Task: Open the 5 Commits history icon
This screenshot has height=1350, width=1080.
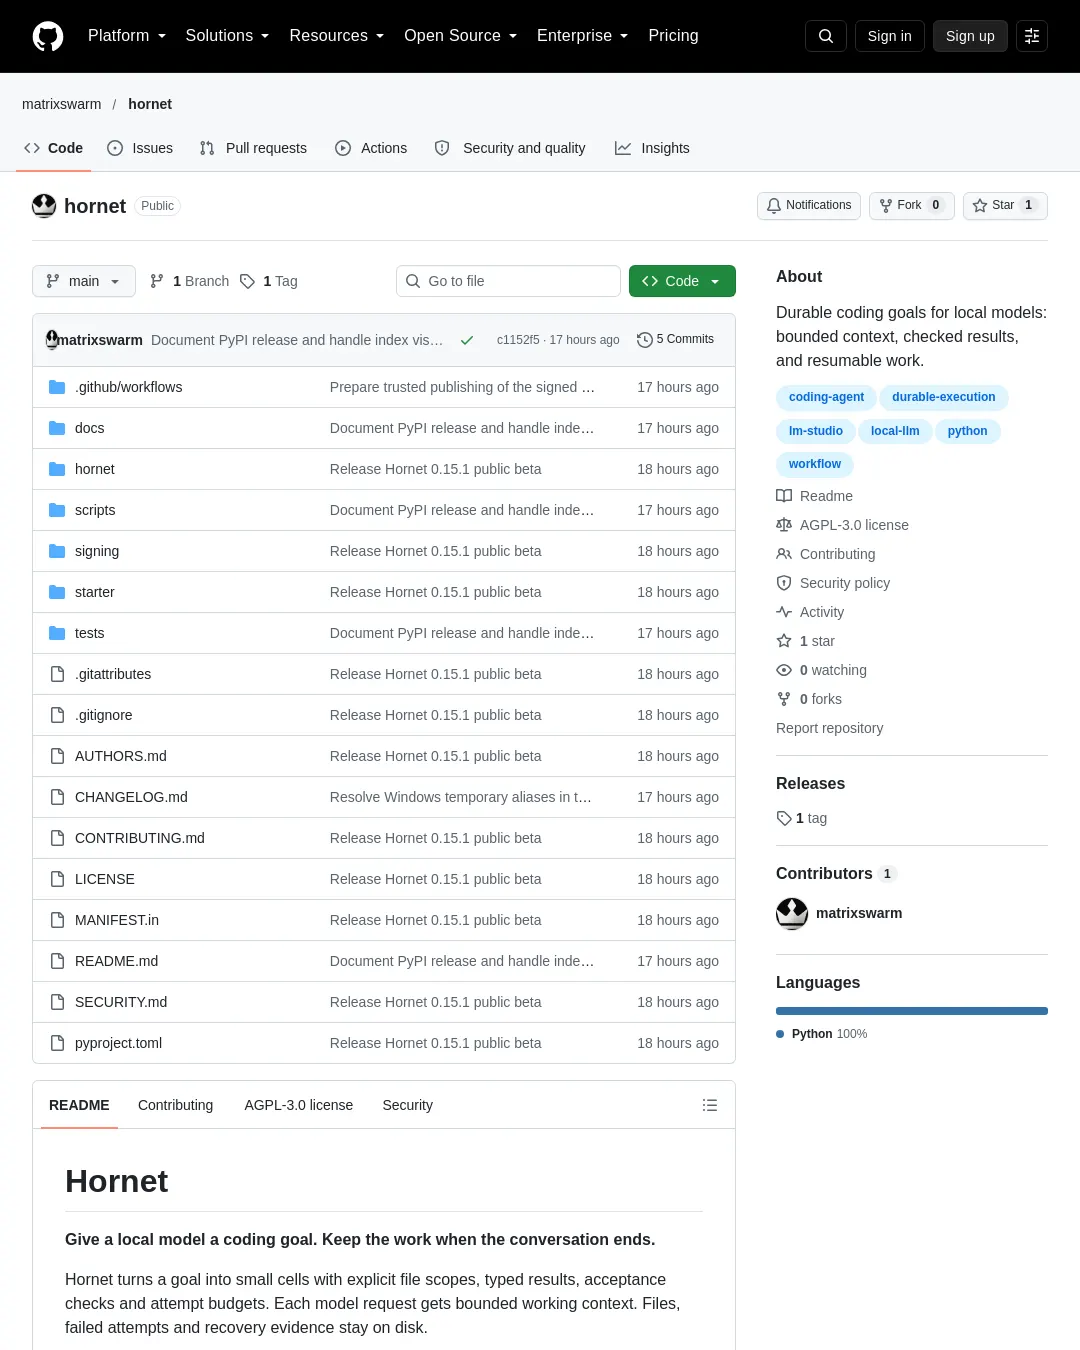Action: click(x=645, y=340)
